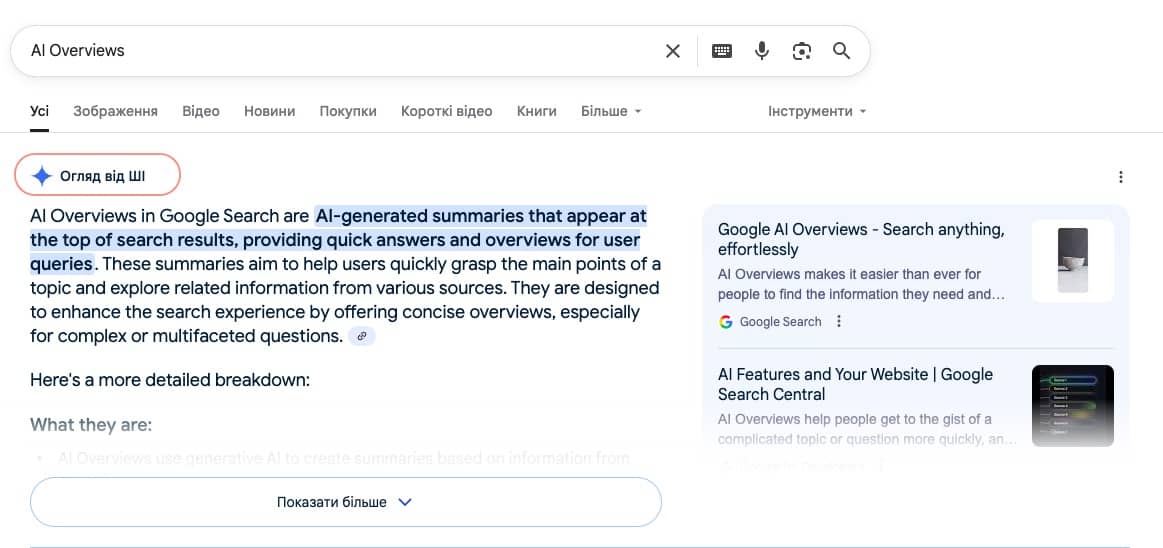Click the magnifying glass search icon

[841, 51]
